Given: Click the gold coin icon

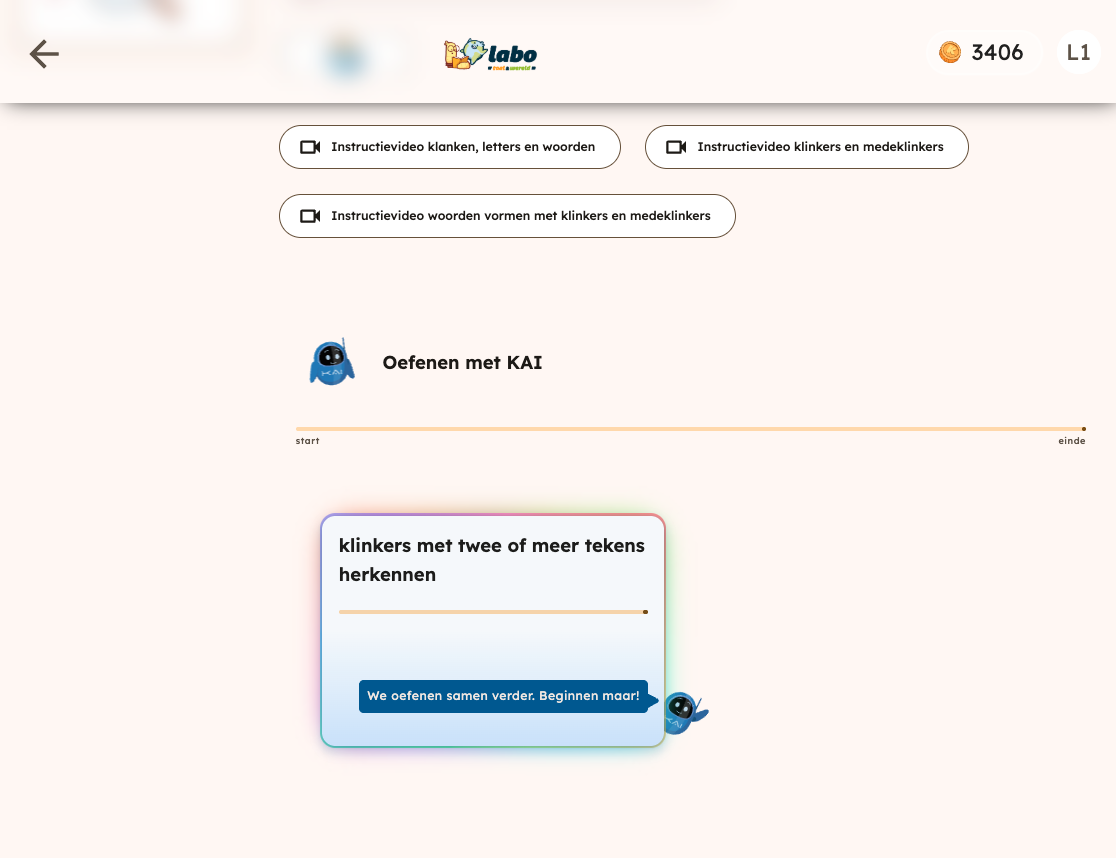Looking at the screenshot, I should pos(949,53).
